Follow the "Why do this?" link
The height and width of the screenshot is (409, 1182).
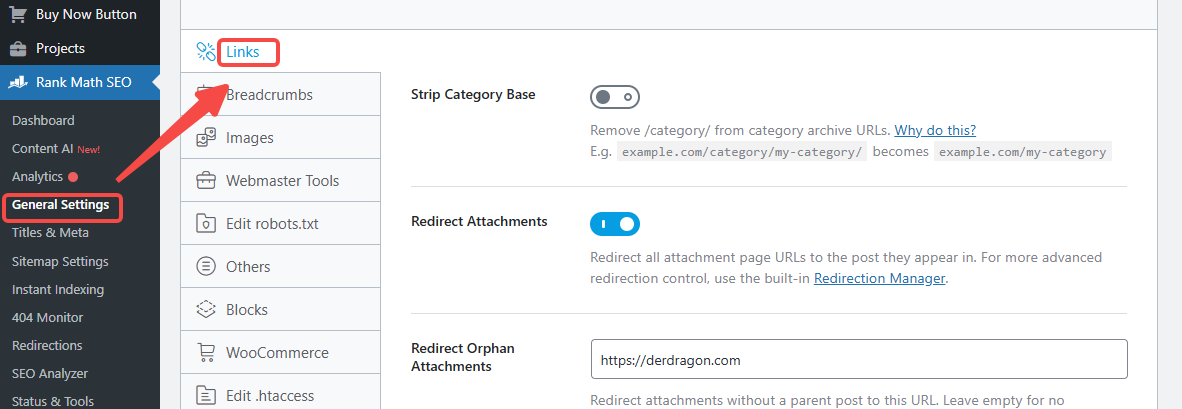(935, 130)
